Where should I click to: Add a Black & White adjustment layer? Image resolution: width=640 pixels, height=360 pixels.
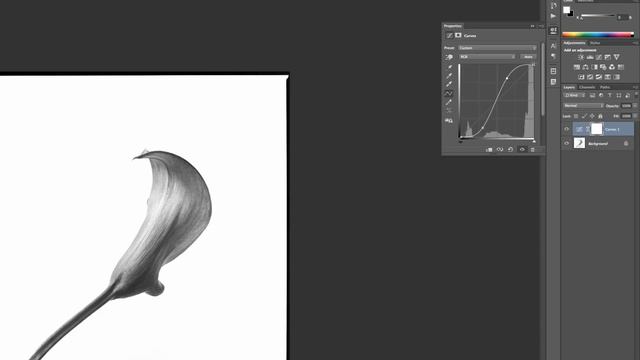pyautogui.click(x=594, y=67)
